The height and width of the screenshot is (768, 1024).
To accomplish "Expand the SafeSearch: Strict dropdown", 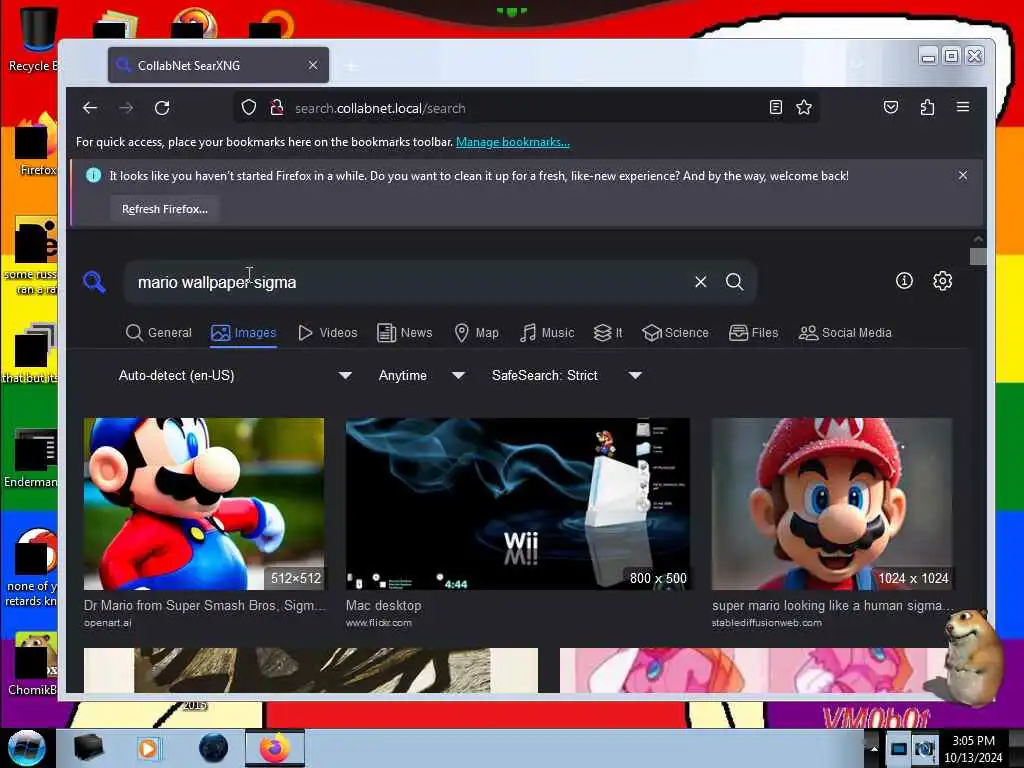I will pyautogui.click(x=566, y=376).
